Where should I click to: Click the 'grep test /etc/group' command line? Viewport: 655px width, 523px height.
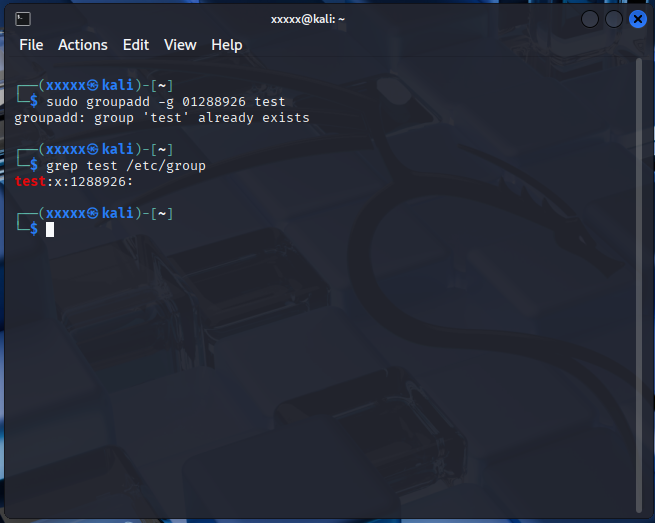pyautogui.click(x=125, y=166)
